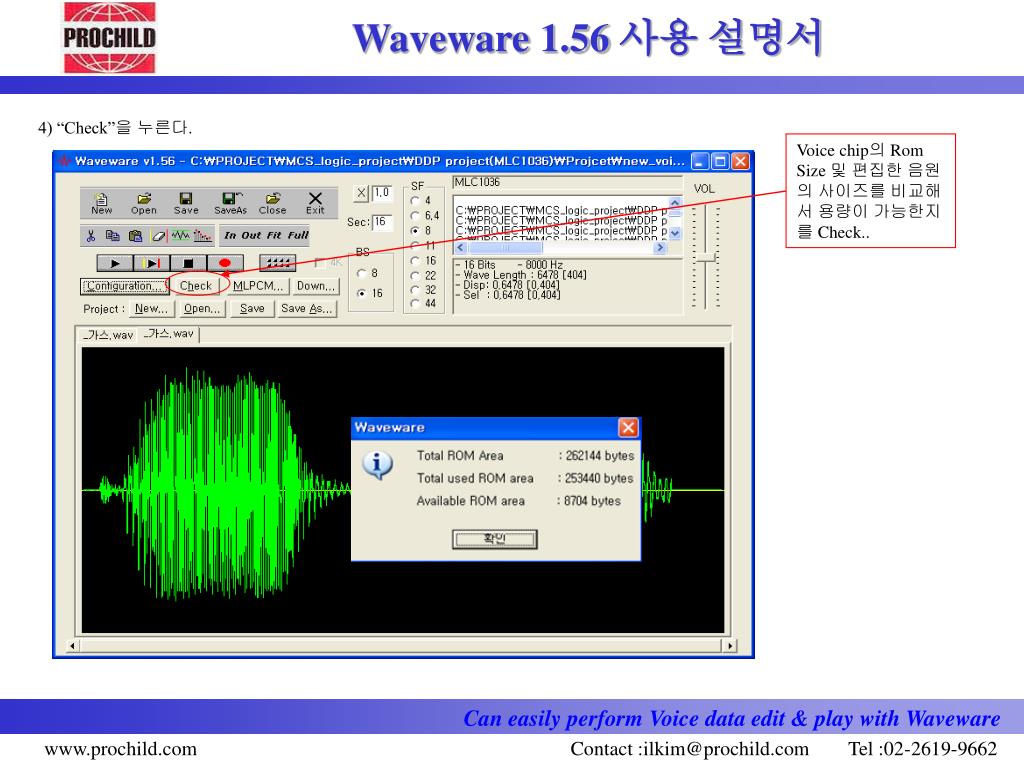Toggle the 4K checkbox
Viewport: 1024px width, 768px height.
(320, 263)
